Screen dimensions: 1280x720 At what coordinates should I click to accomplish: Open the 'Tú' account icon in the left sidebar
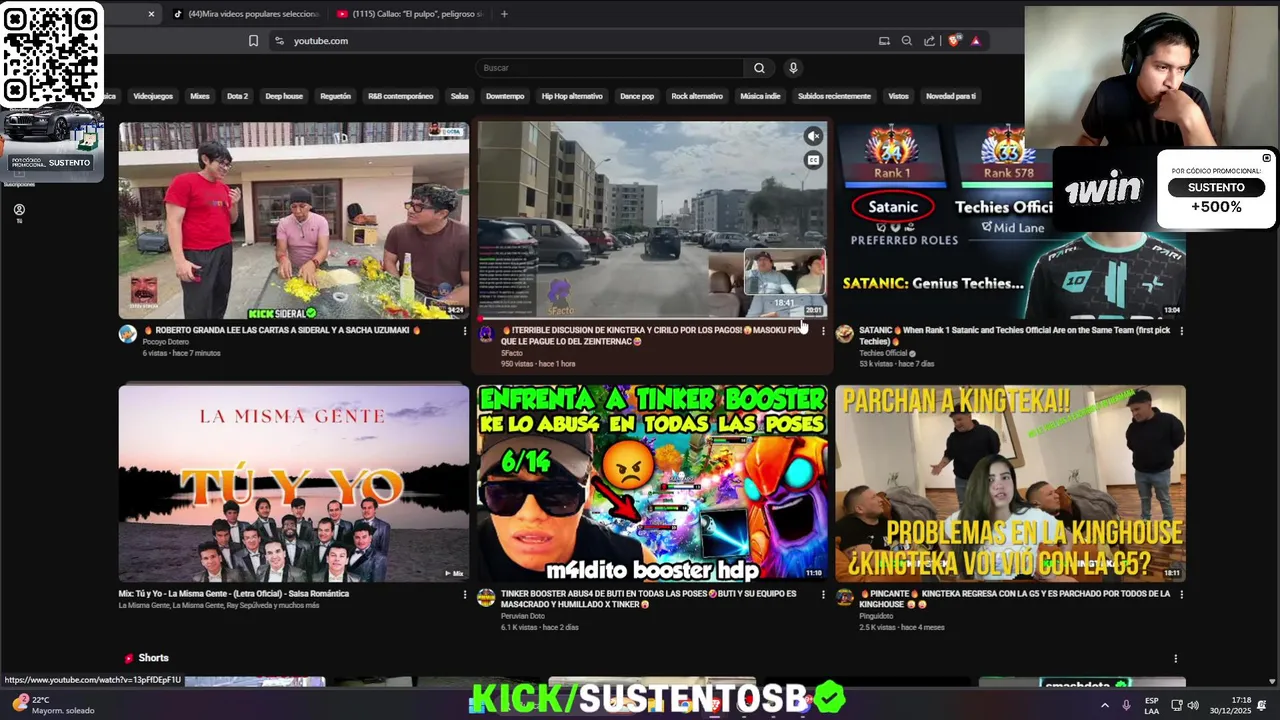tap(19, 213)
